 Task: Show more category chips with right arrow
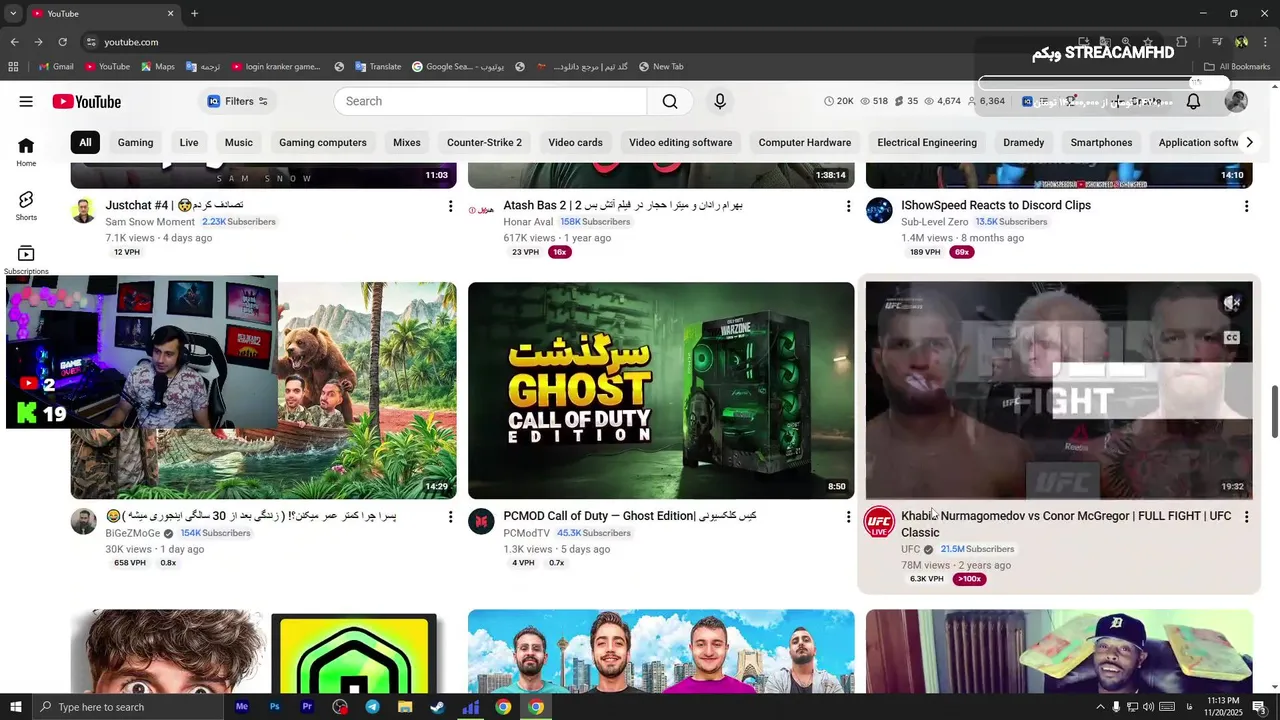coord(1249,142)
